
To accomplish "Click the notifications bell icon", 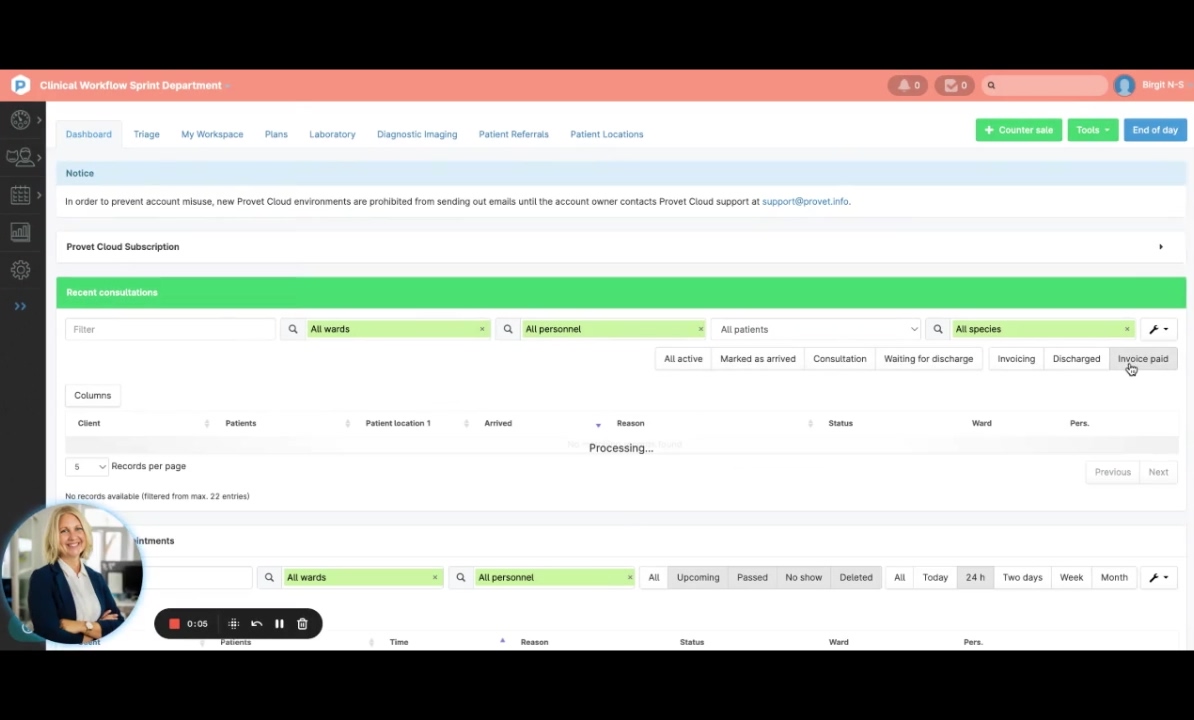I will pos(905,86).
